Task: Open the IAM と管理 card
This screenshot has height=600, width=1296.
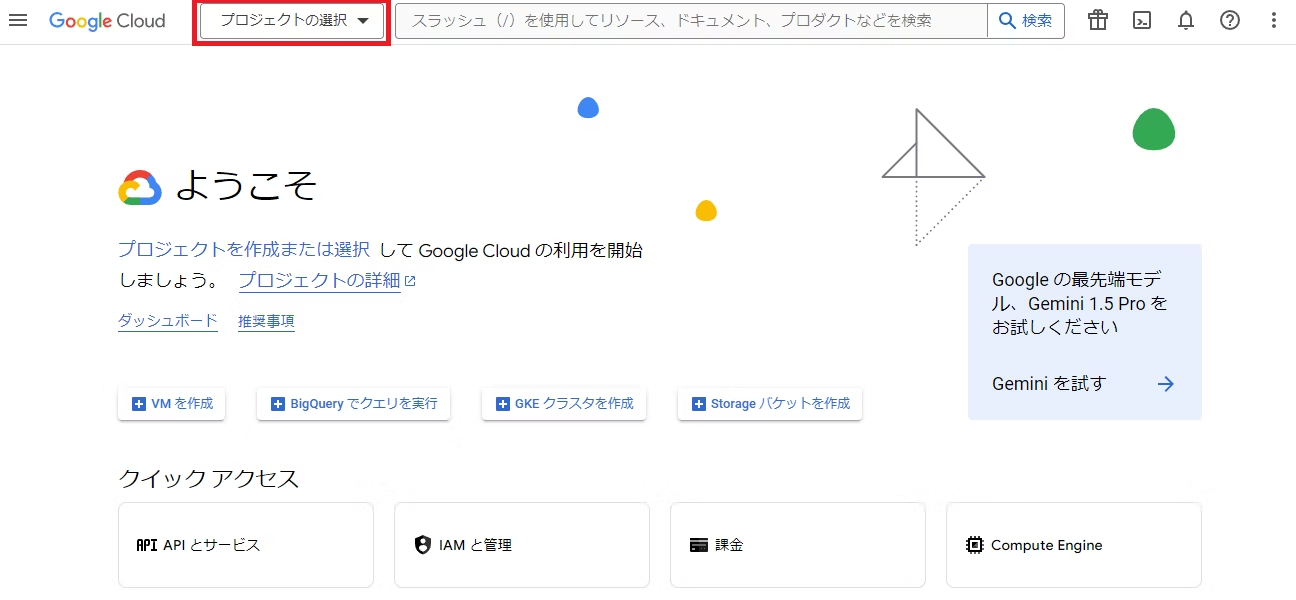Action: point(522,545)
